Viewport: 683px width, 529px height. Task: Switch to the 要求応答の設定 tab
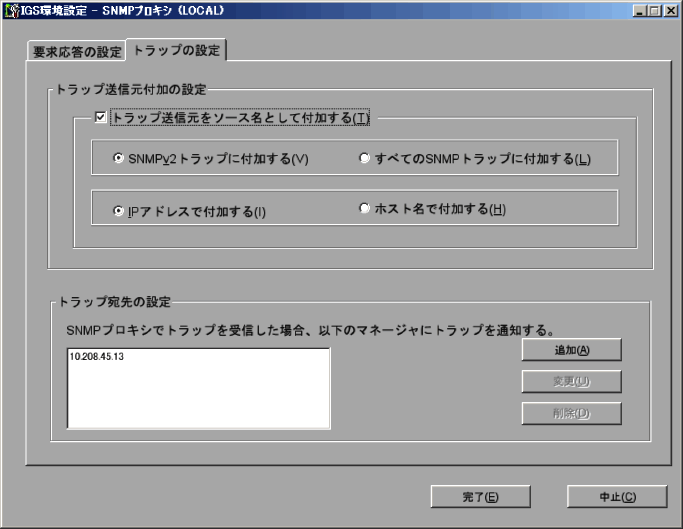point(77,52)
